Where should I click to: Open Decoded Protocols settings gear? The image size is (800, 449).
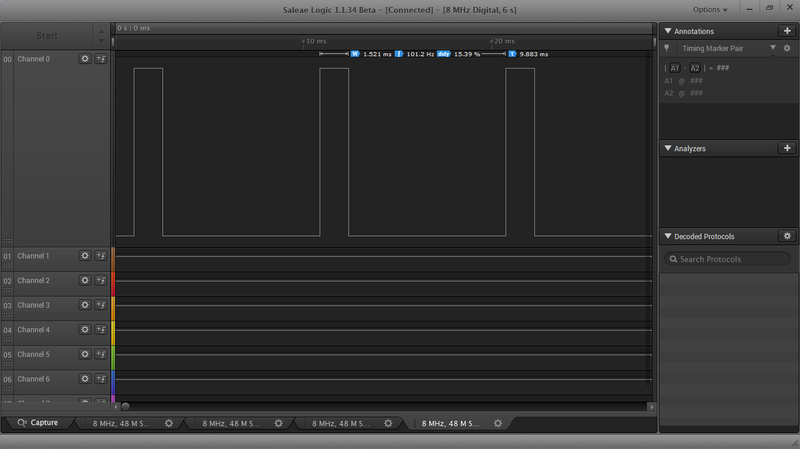point(787,236)
